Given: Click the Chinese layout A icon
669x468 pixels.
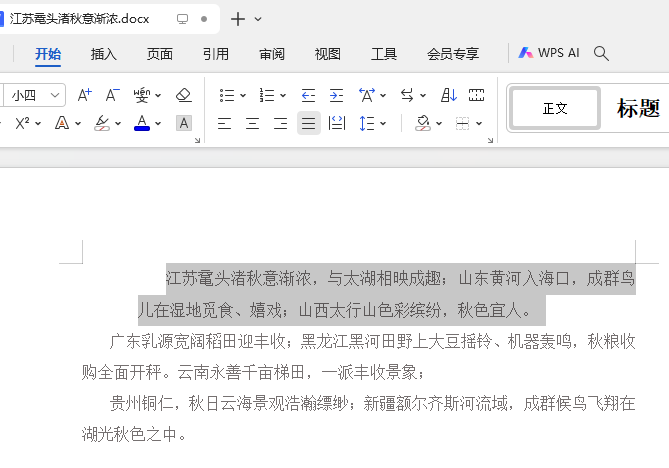Looking at the screenshot, I should [367, 95].
